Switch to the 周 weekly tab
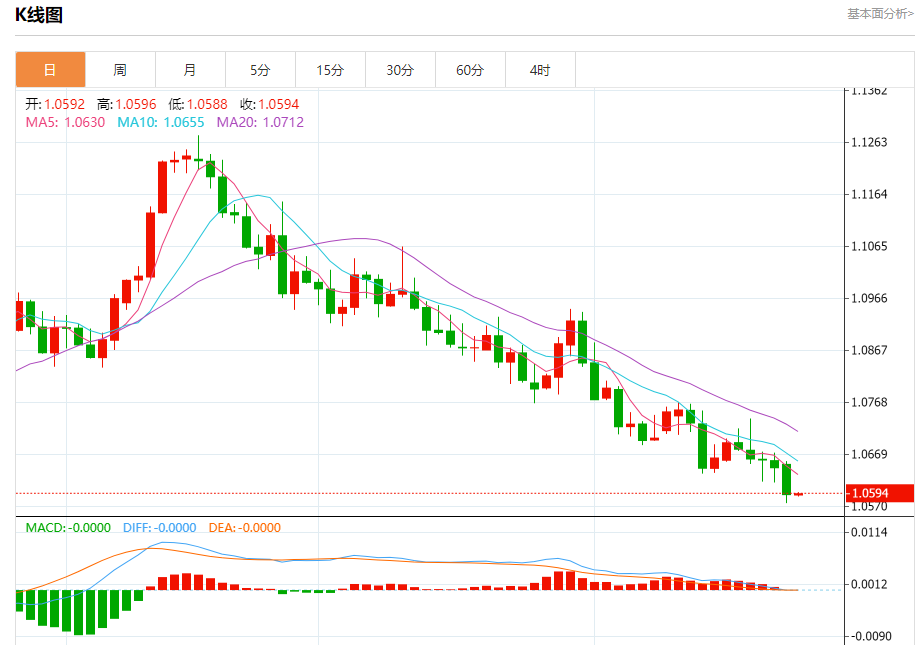This screenshot has width=922, height=645. tap(121, 70)
